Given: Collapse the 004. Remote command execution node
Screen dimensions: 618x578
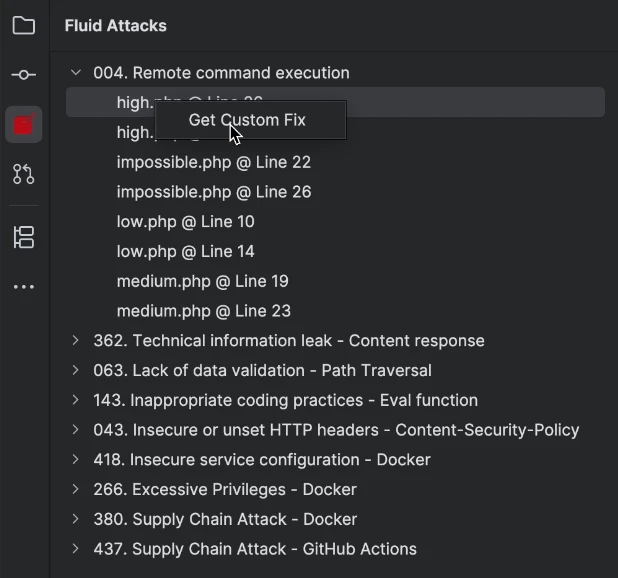Looking at the screenshot, I should [76, 72].
